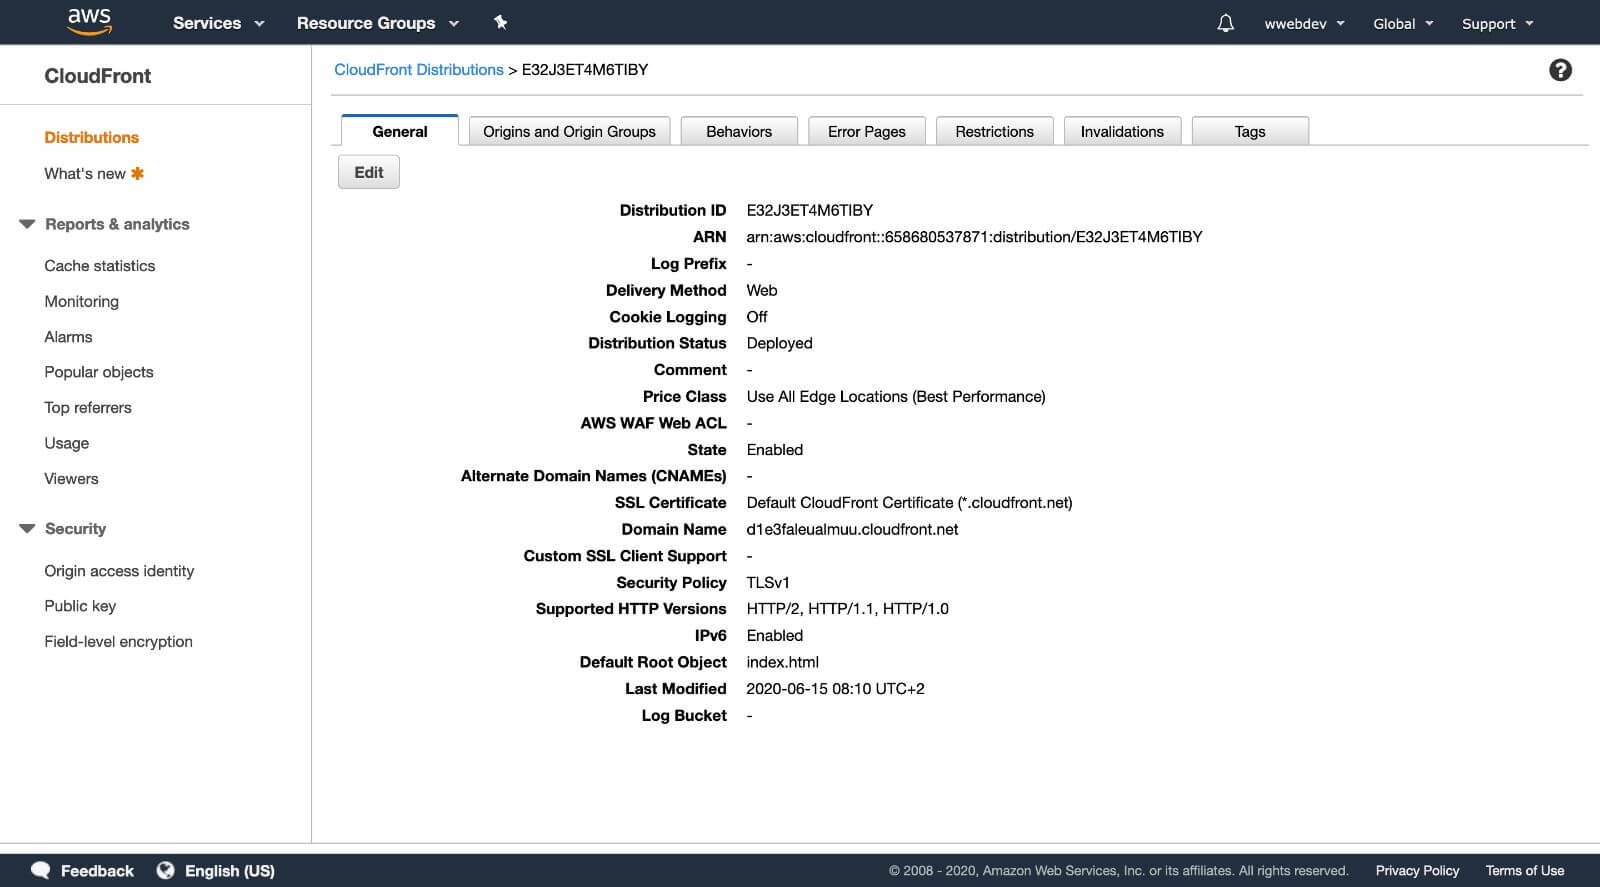Open Public key settings
Screen dimensions: 1600x887
click(80, 606)
